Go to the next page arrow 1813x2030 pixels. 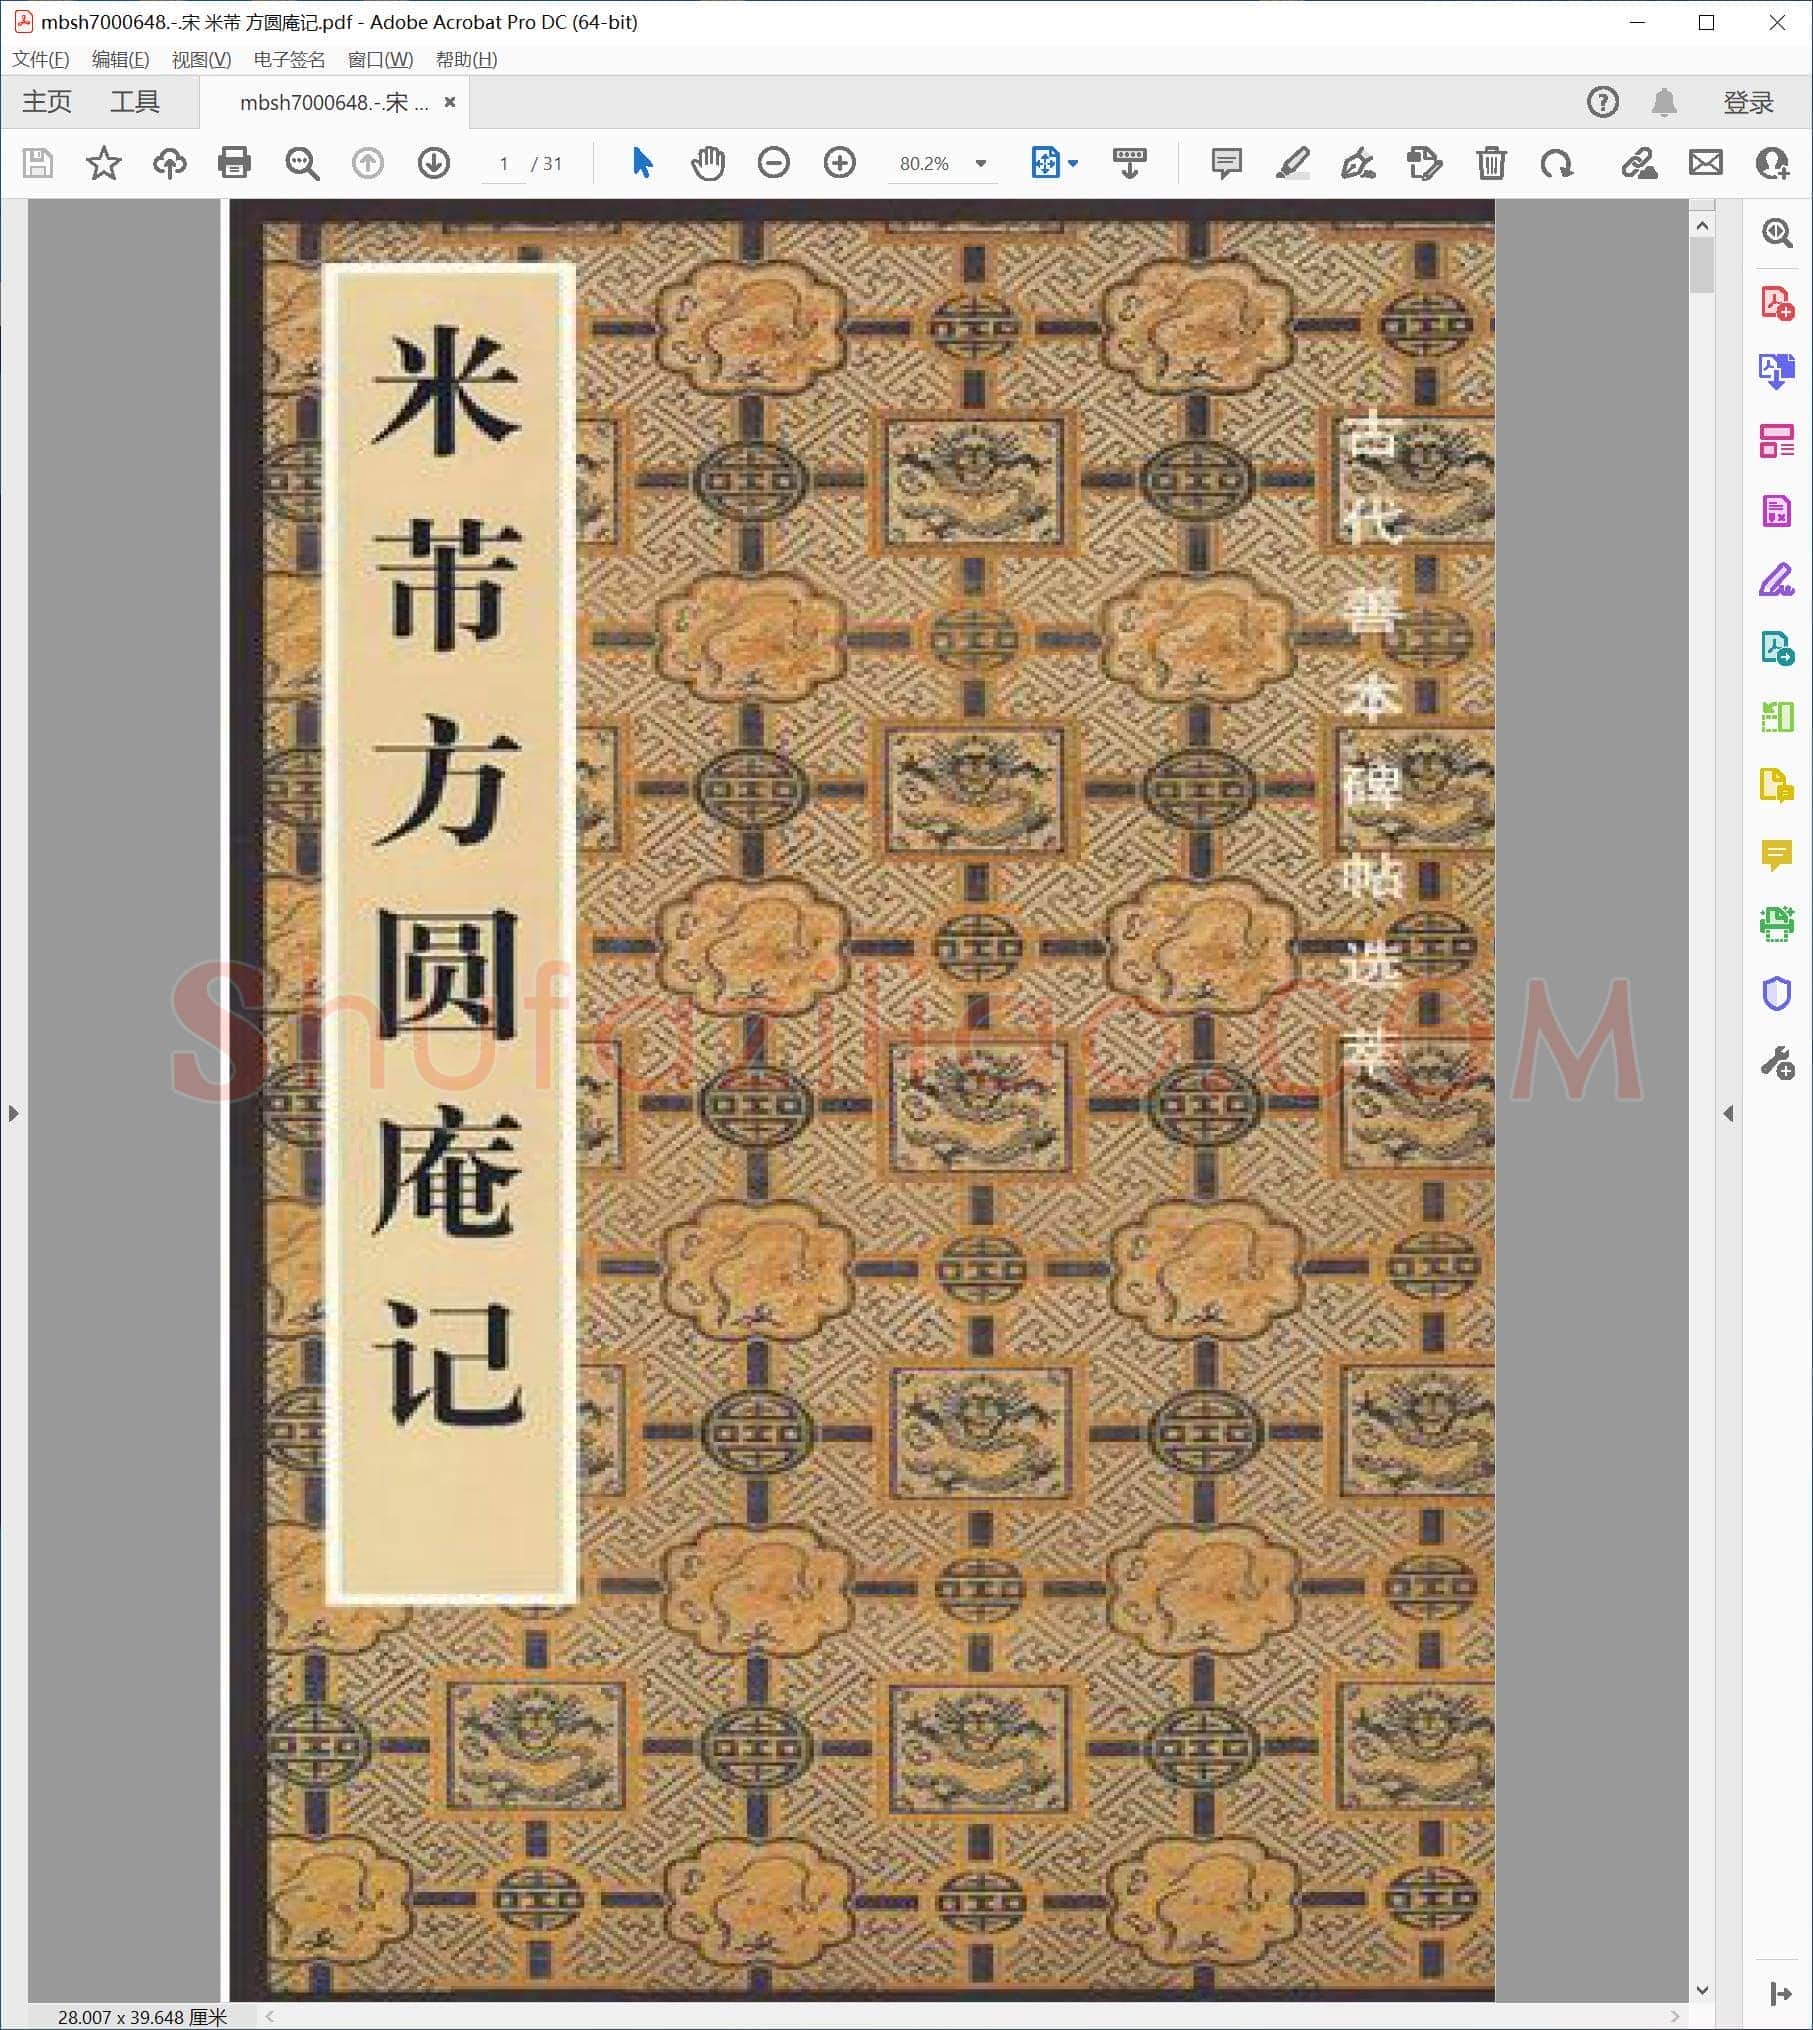click(434, 163)
